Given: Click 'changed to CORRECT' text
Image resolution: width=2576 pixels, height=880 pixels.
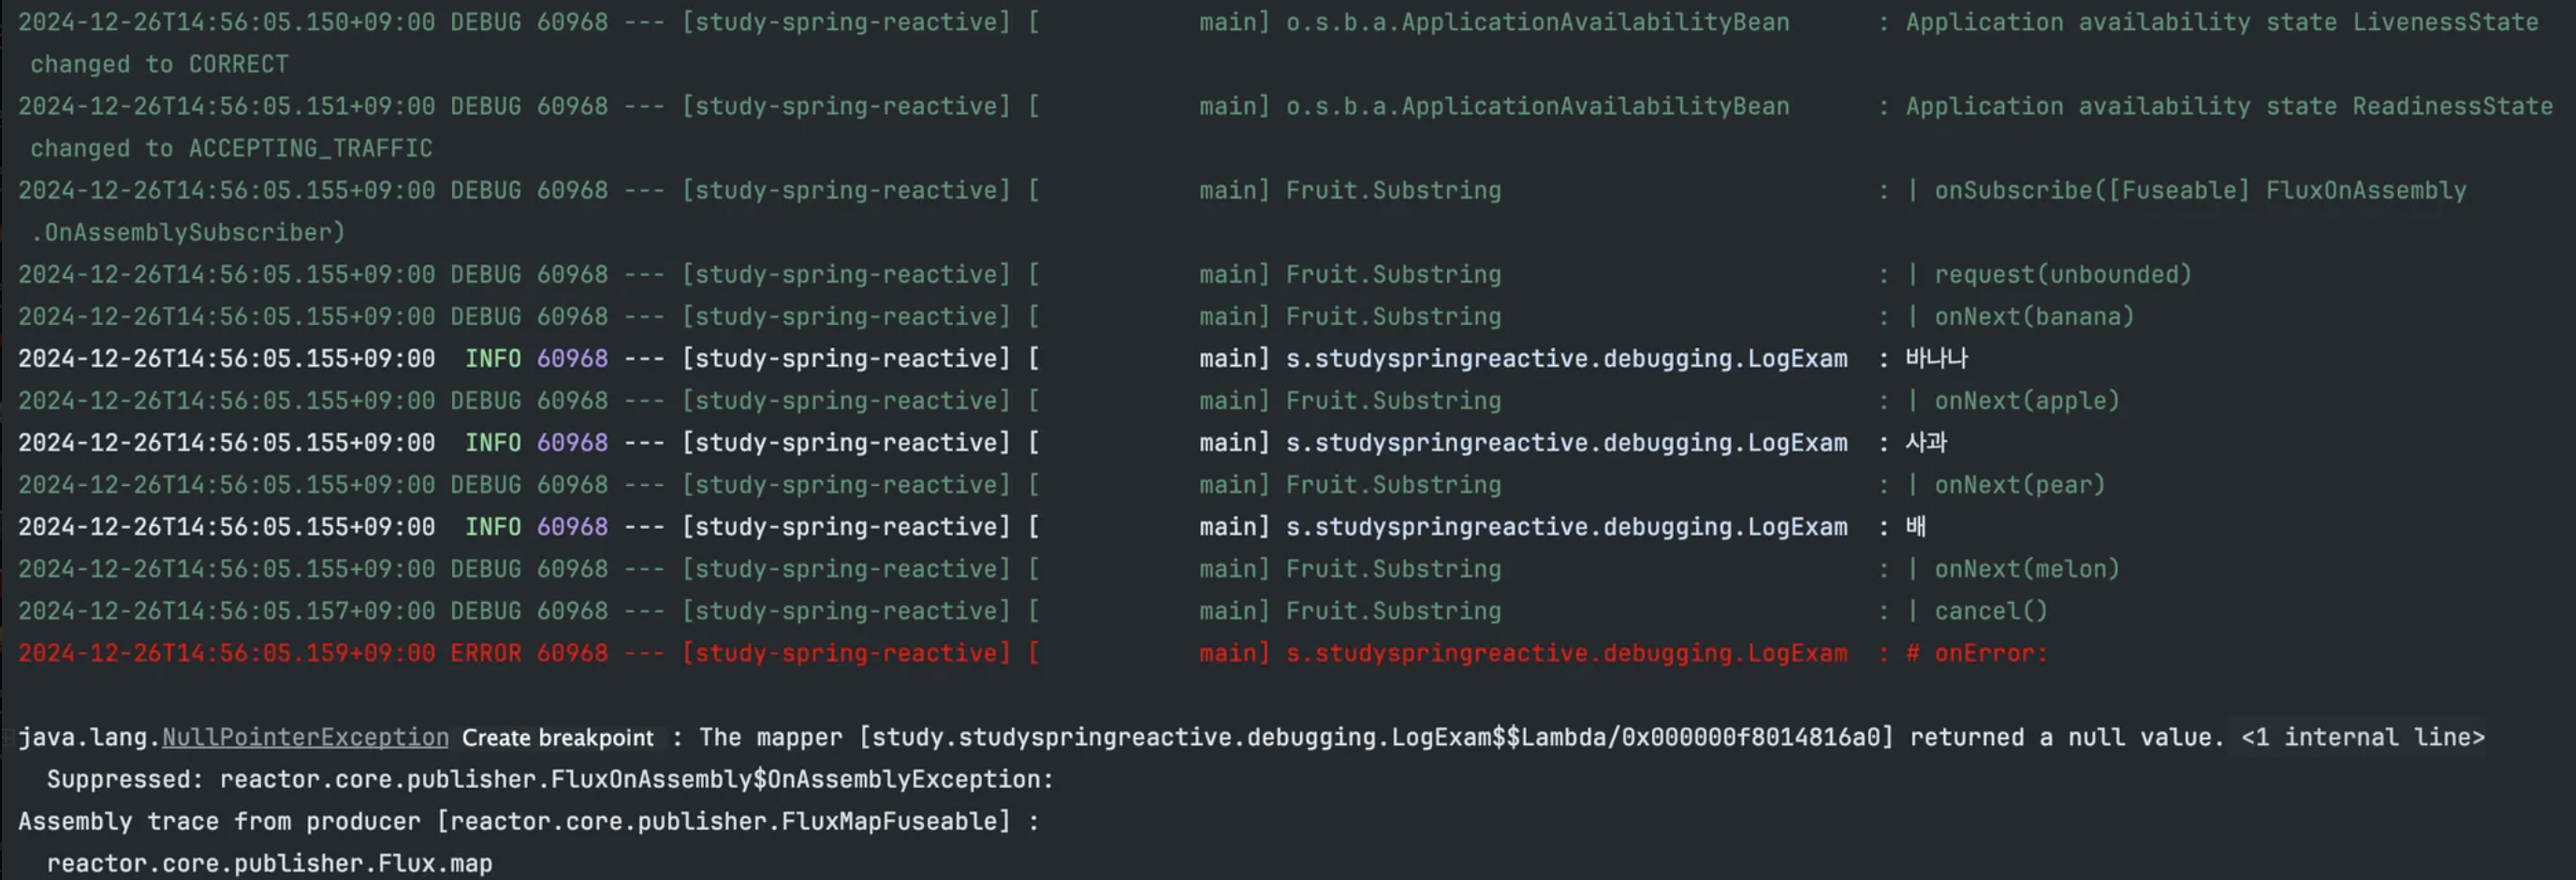Looking at the screenshot, I should coord(159,64).
